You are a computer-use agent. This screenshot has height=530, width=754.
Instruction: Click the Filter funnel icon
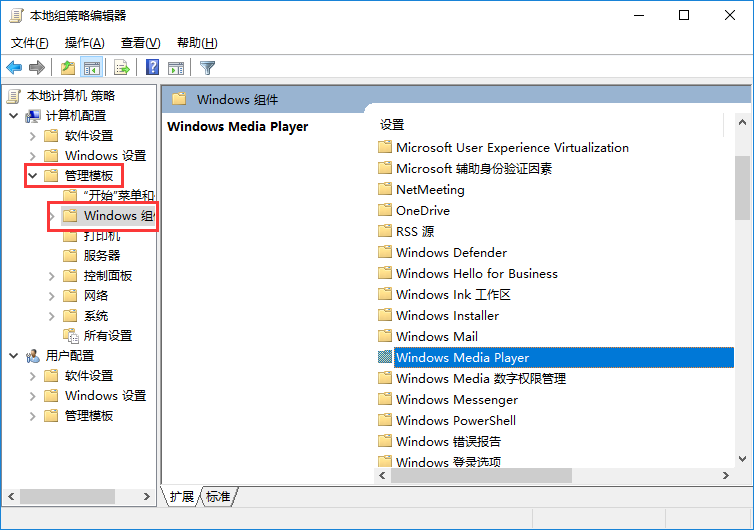[207, 68]
